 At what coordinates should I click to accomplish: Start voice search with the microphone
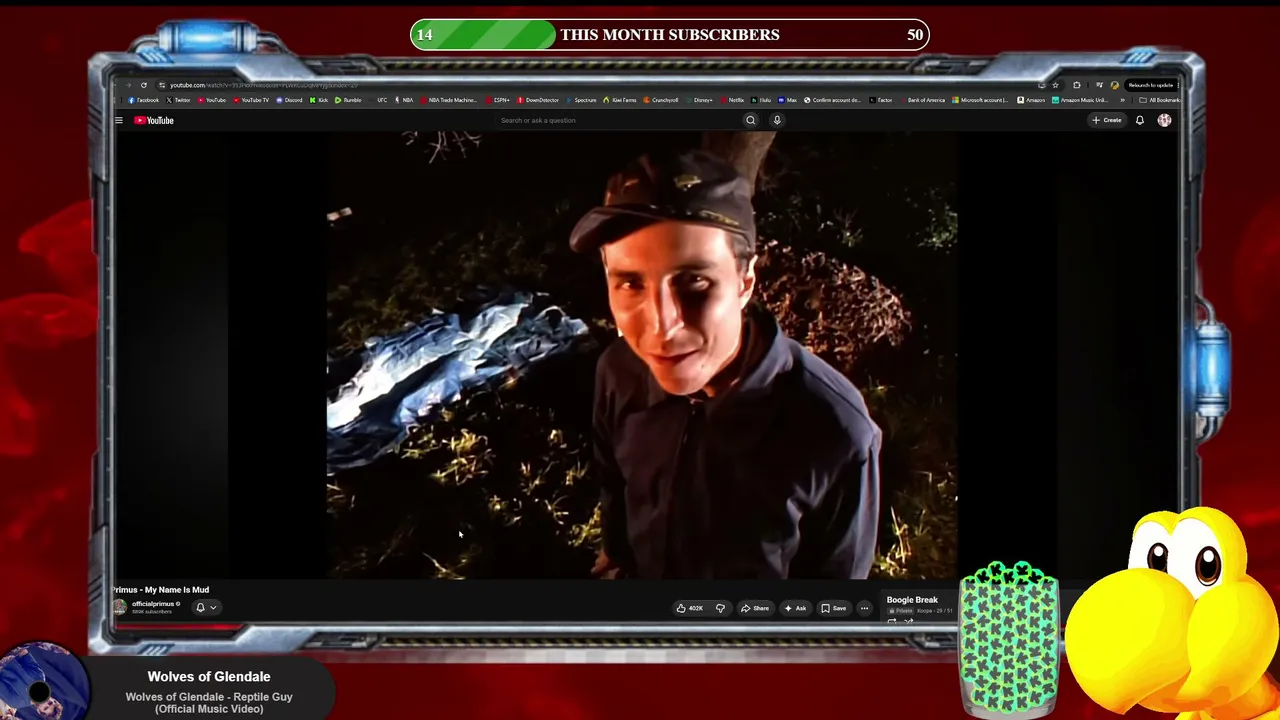777,120
